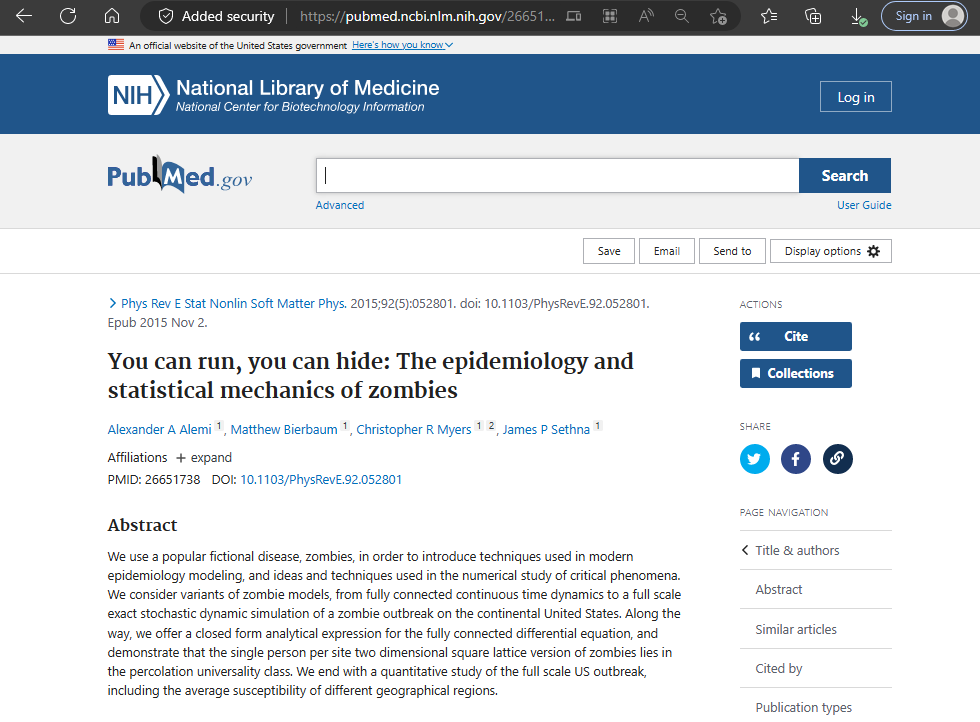Open the User Guide link

coord(864,205)
